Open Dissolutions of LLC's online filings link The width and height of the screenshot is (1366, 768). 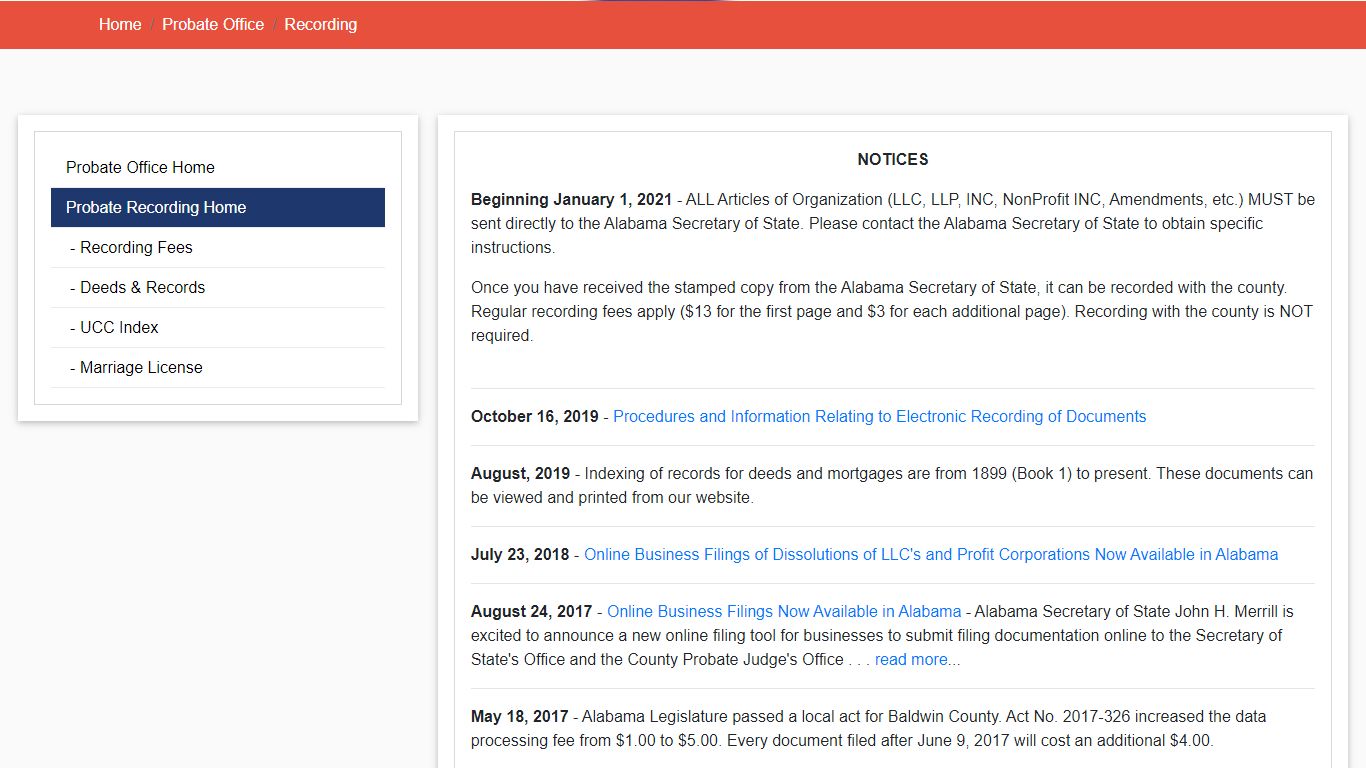point(931,554)
